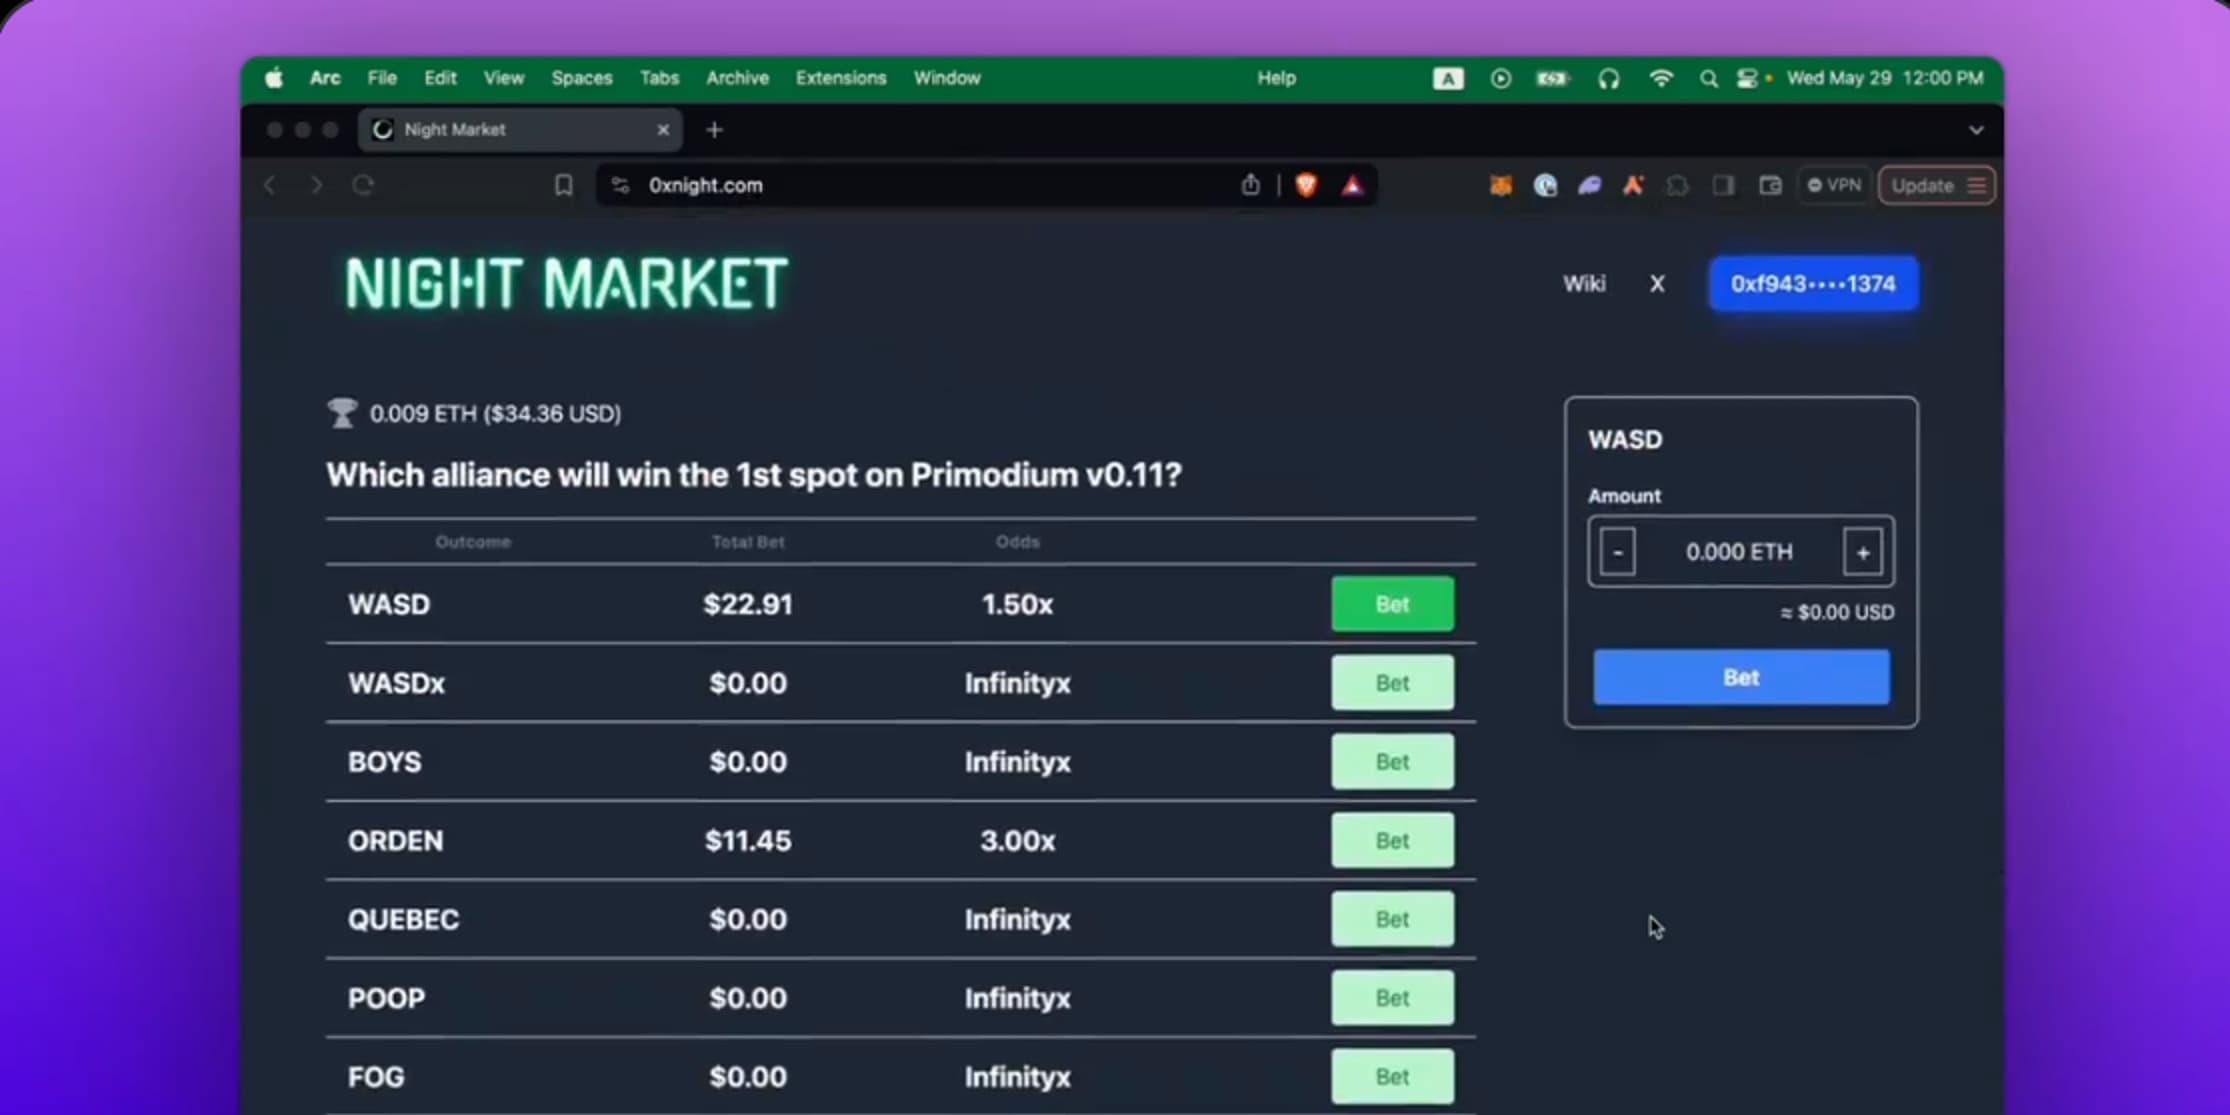Open Spotlight search in menu bar
2230x1115 pixels.
(1709, 78)
